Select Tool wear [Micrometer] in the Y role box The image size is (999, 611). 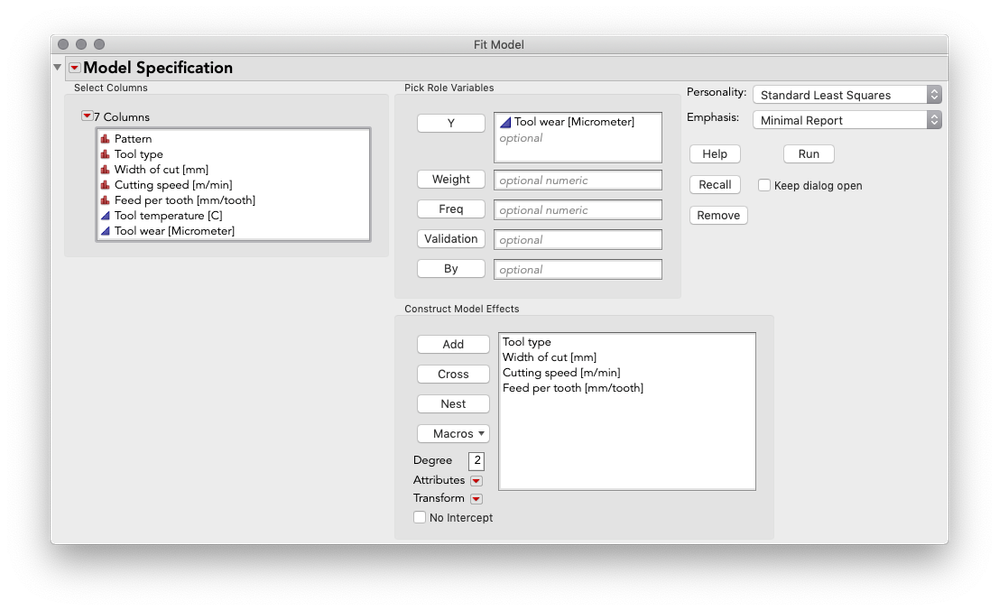(574, 122)
